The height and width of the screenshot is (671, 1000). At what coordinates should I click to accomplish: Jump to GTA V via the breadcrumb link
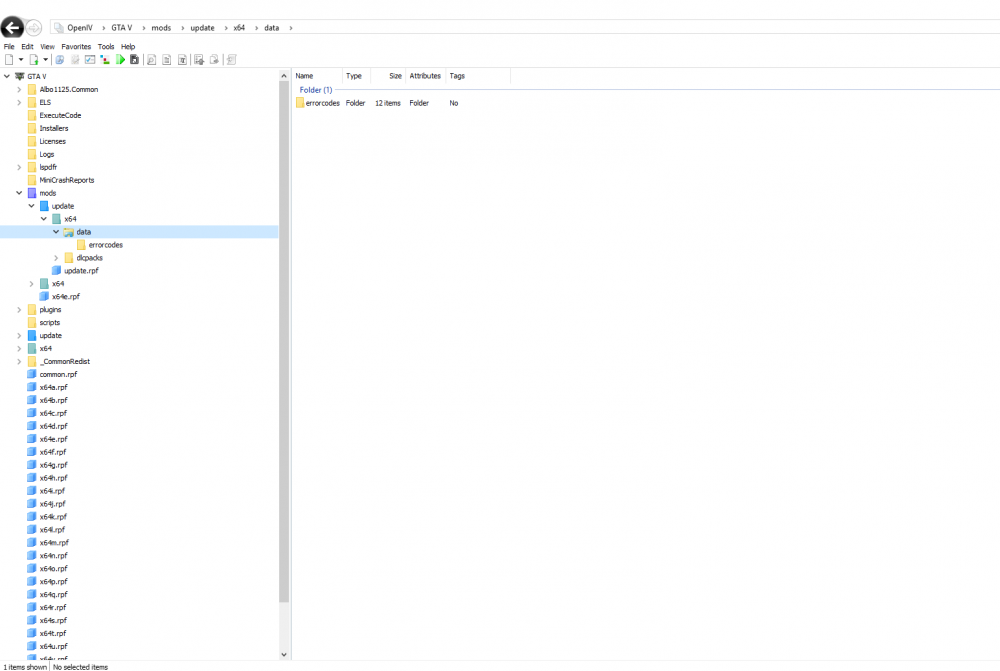click(x=120, y=27)
